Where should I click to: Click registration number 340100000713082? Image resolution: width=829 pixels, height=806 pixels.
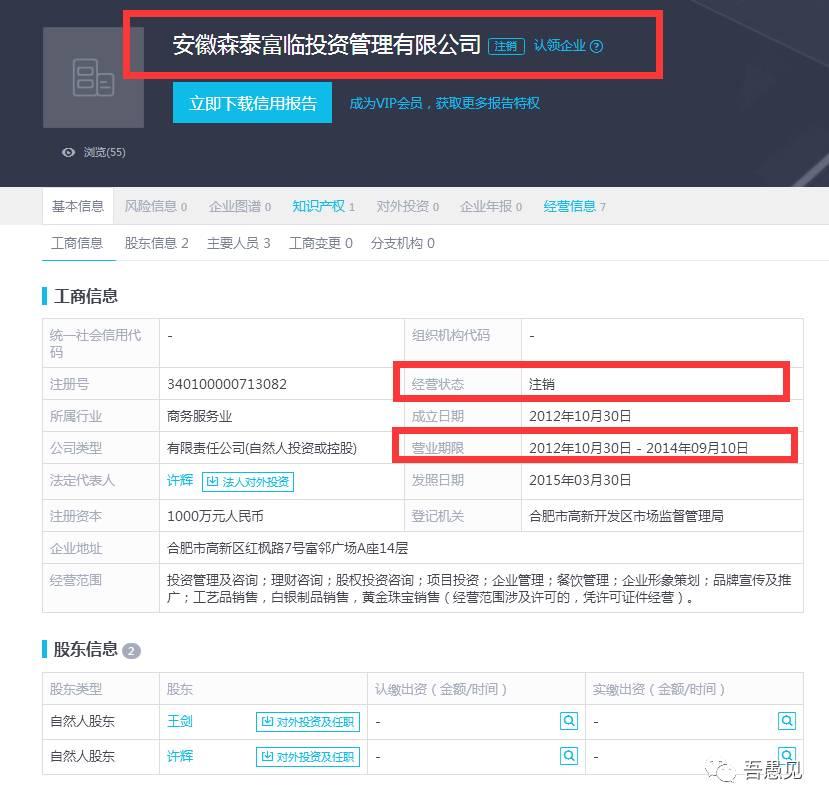227,384
